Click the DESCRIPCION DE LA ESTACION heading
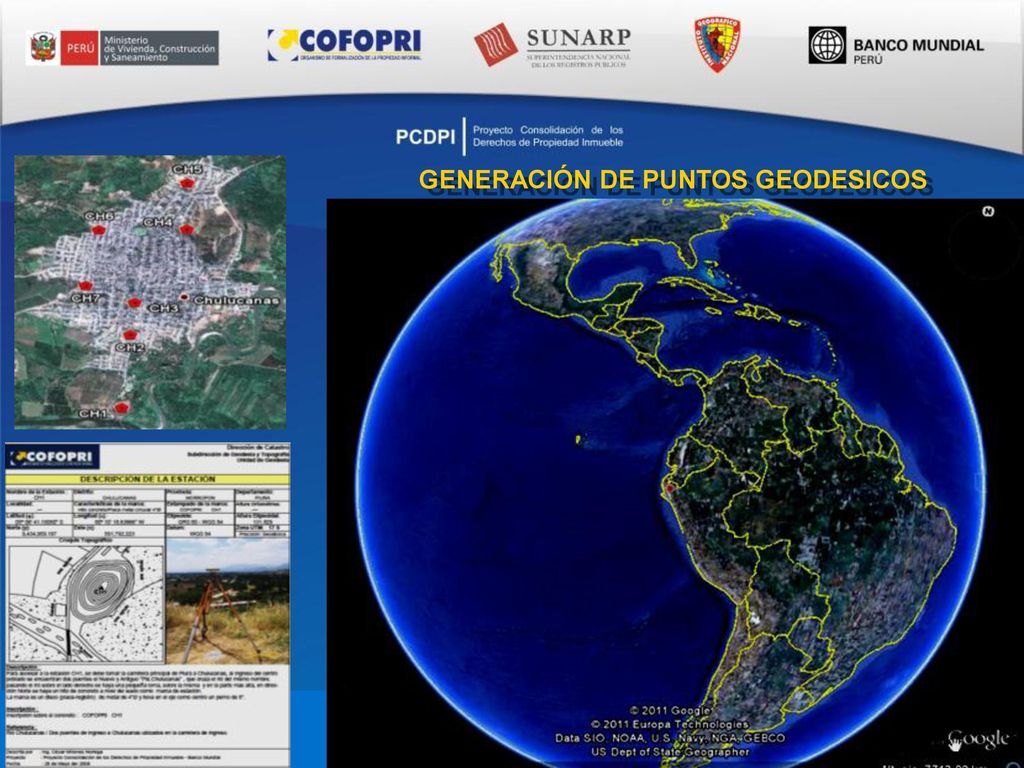Screen dimensions: 1024x768 pos(148,479)
